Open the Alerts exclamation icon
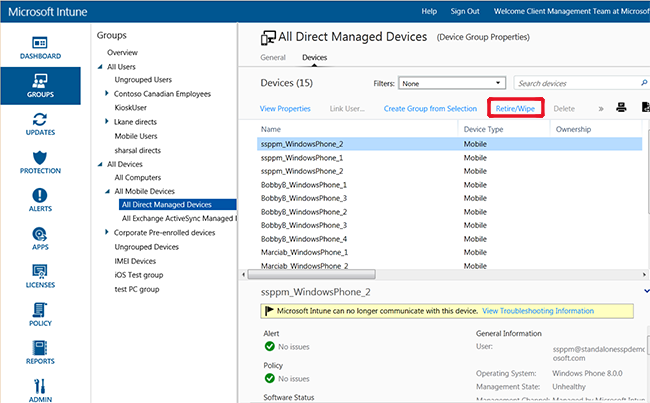This screenshot has width=650, height=403. click(x=40, y=195)
